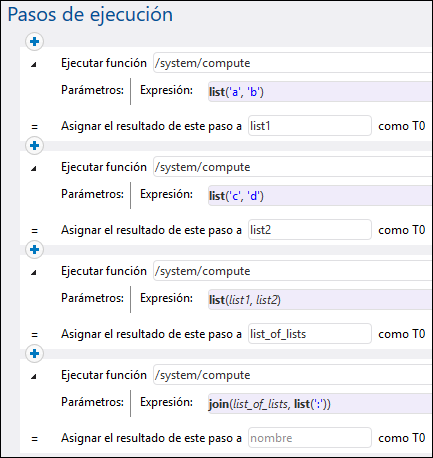Collapse the step assigned to list_of_lists
Image resolution: width=433 pixels, height=458 pixels.
pyautogui.click(x=33, y=273)
